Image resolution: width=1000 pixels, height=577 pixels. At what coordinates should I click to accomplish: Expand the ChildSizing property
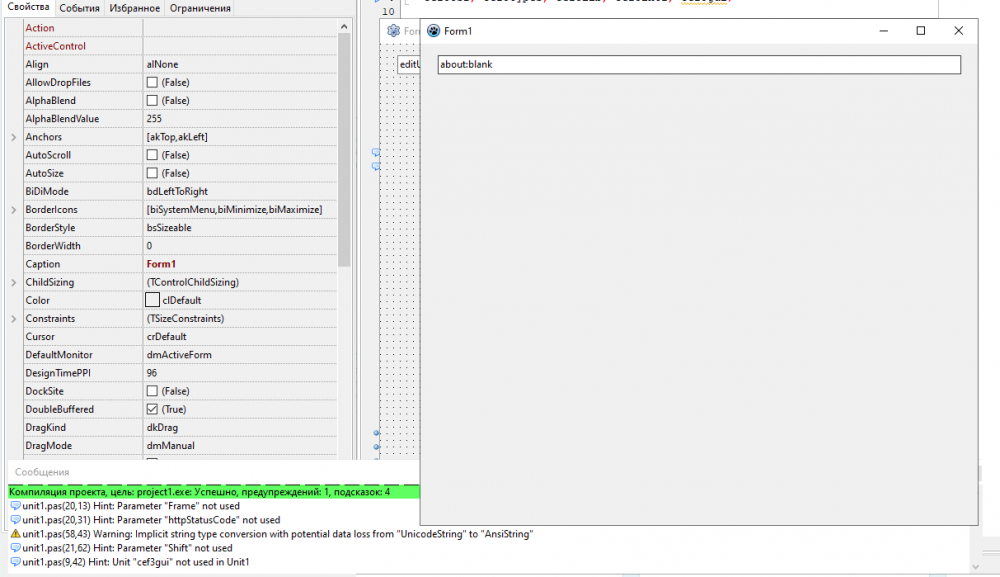click(x=13, y=282)
